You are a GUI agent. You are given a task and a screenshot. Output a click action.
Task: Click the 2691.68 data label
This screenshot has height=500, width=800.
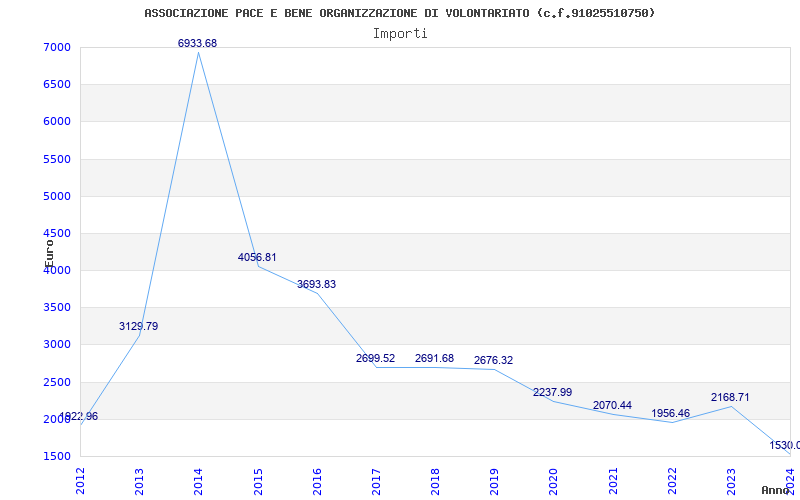(x=434, y=358)
